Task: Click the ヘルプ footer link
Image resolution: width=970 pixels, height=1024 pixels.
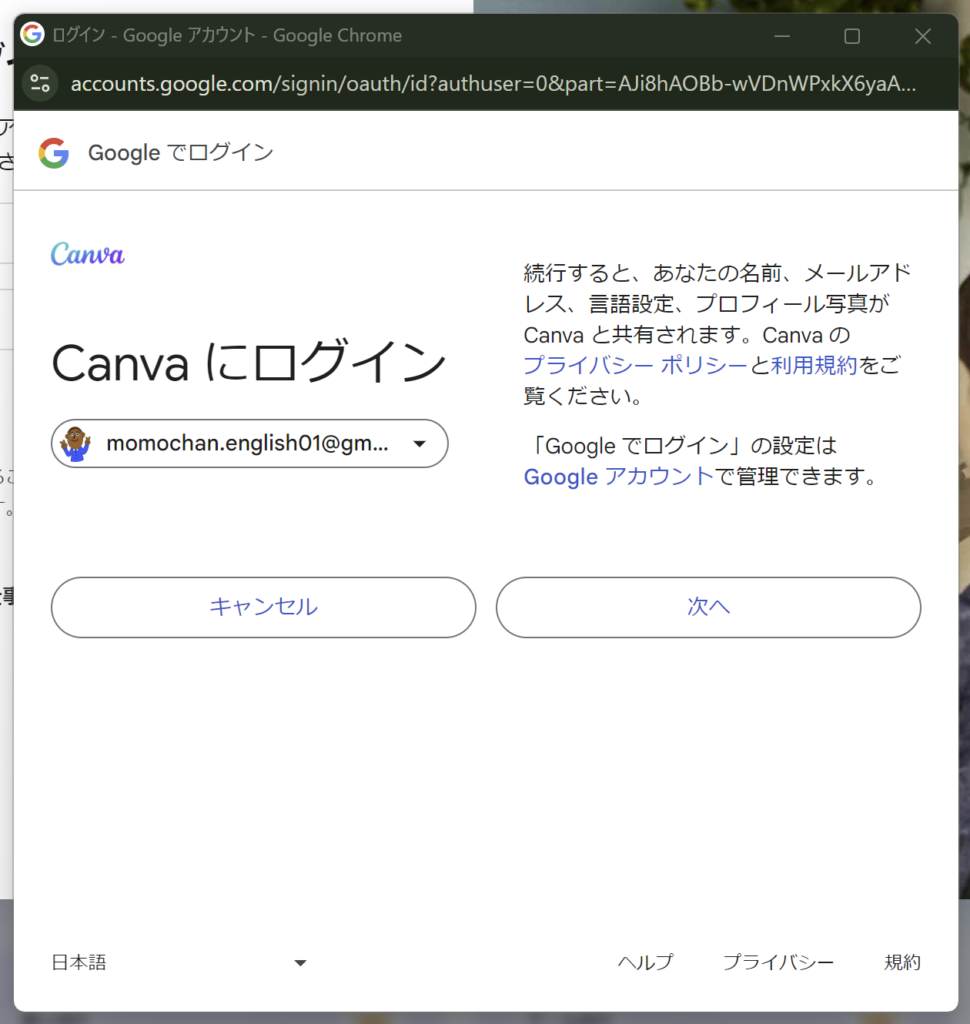Action: [645, 962]
